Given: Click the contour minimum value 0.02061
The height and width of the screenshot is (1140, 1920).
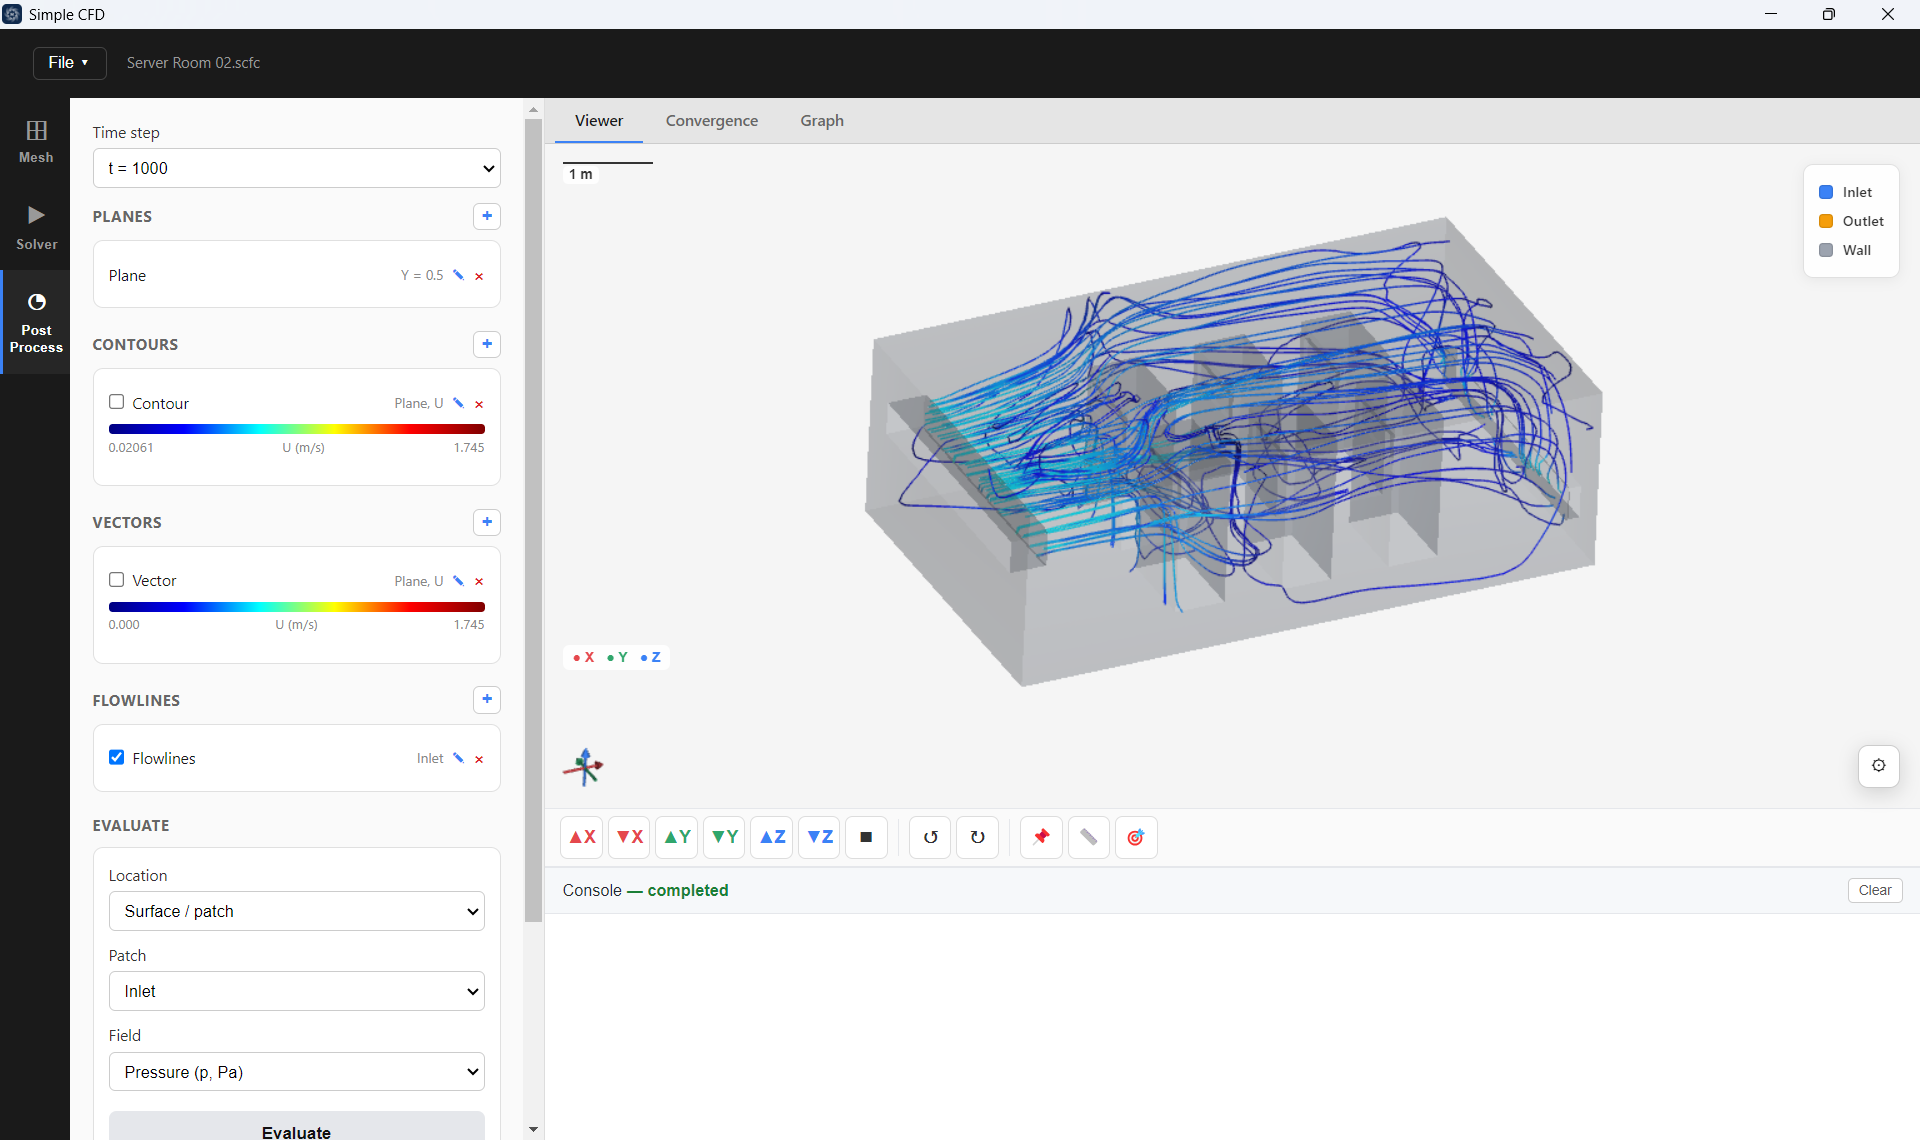Looking at the screenshot, I should tap(131, 447).
